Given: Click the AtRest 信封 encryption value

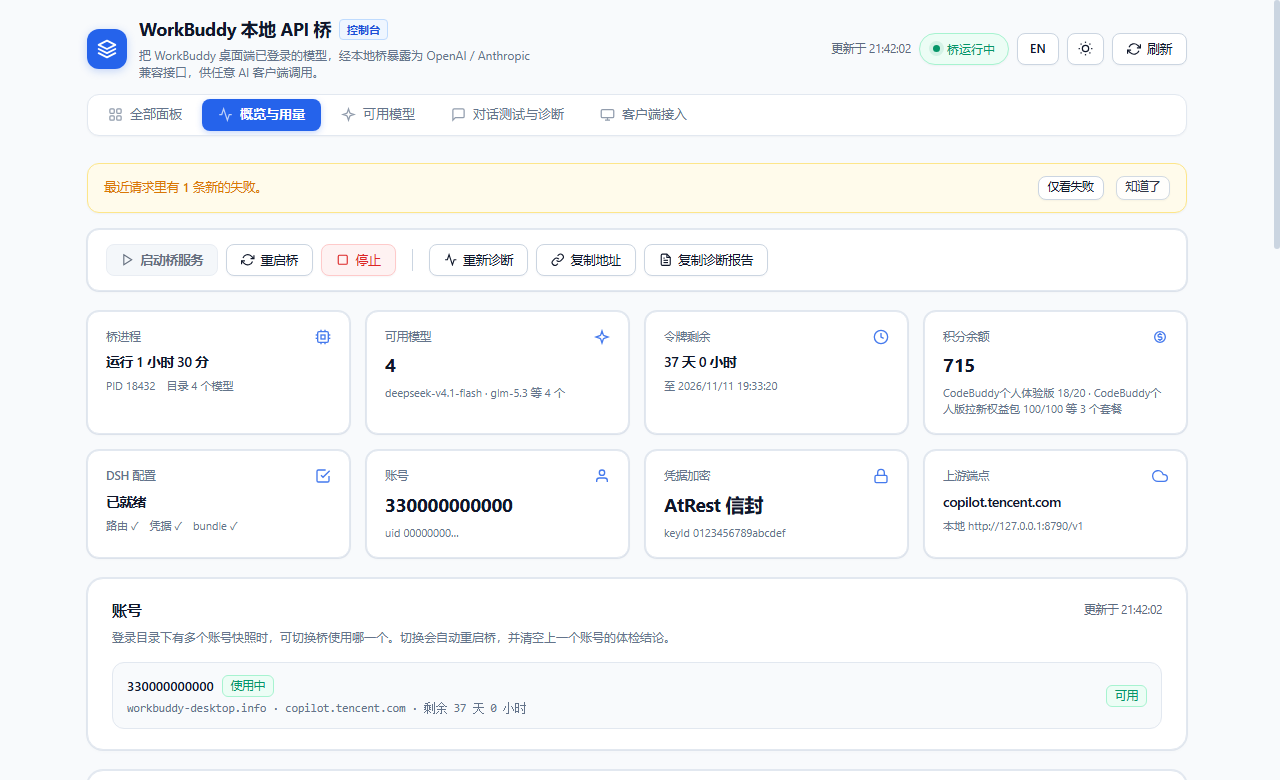Looking at the screenshot, I should [714, 506].
